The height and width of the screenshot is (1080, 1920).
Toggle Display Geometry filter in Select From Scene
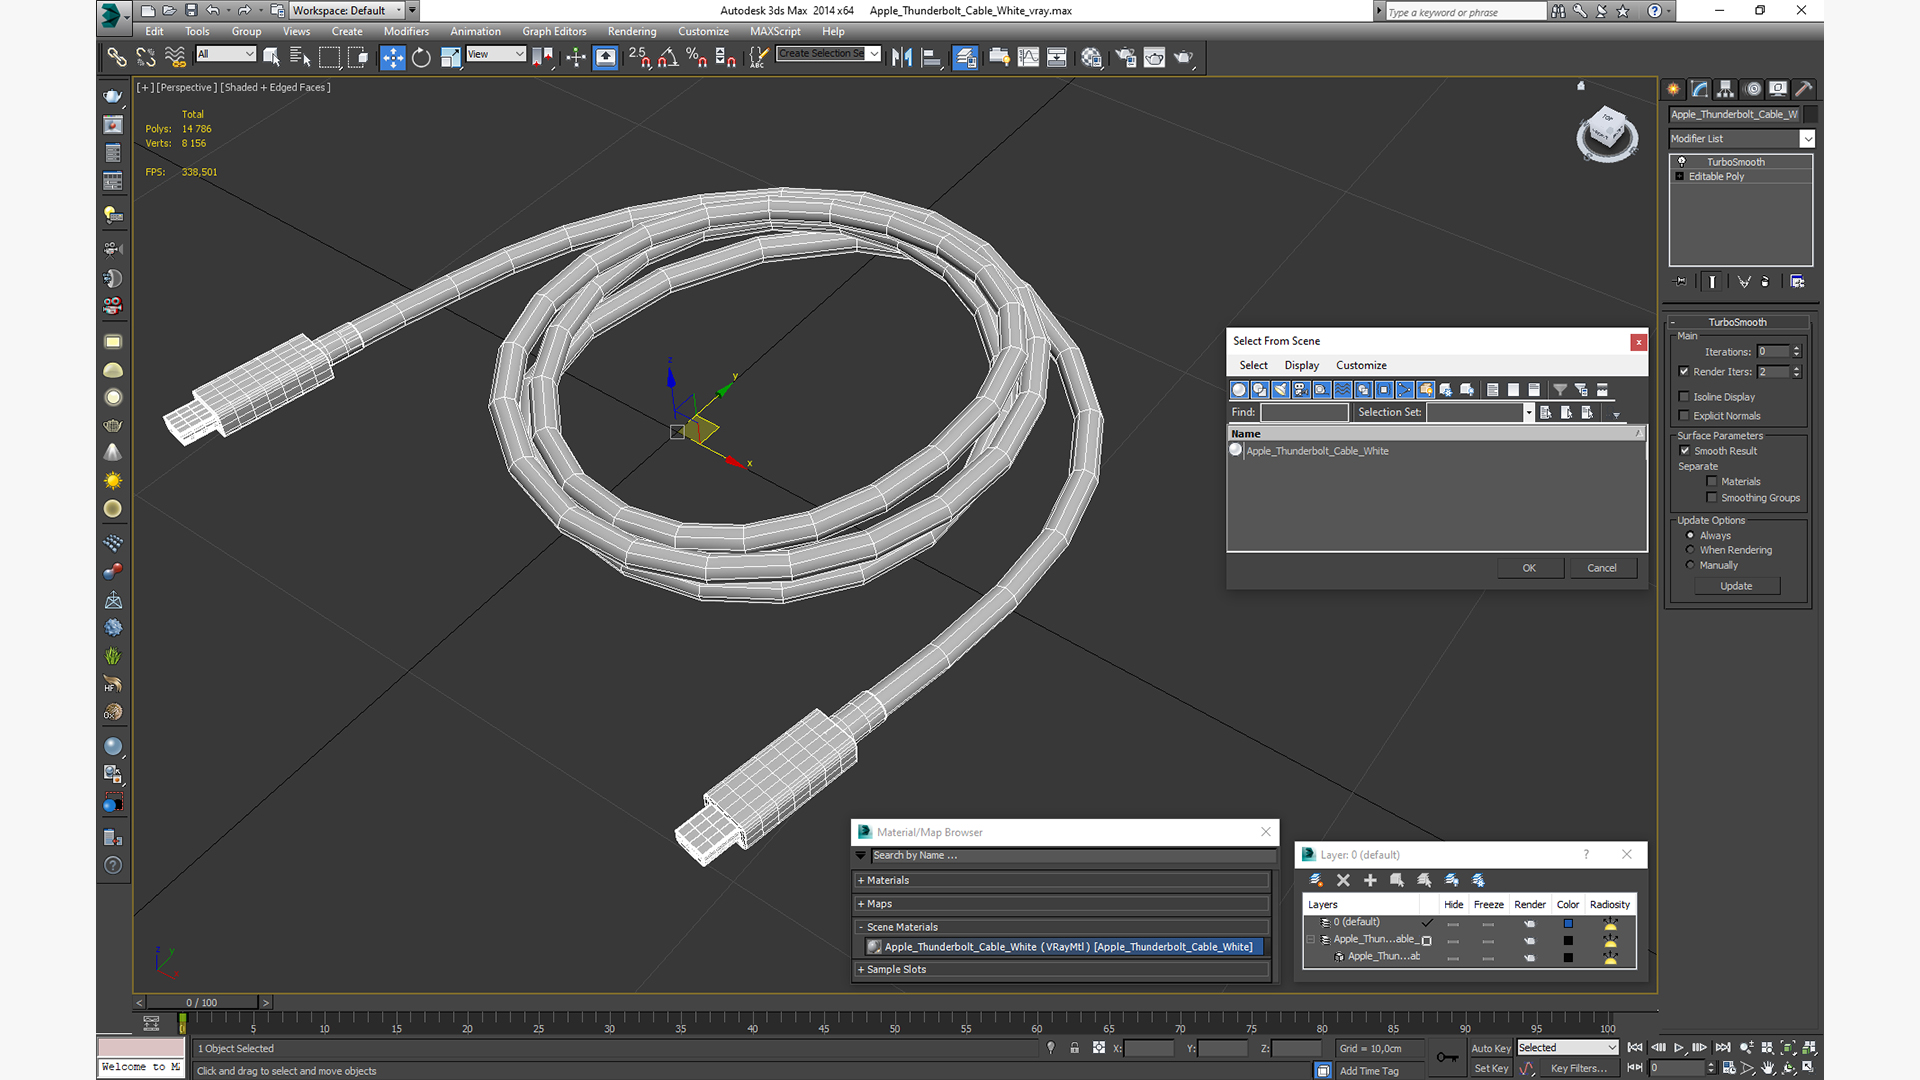1239,390
